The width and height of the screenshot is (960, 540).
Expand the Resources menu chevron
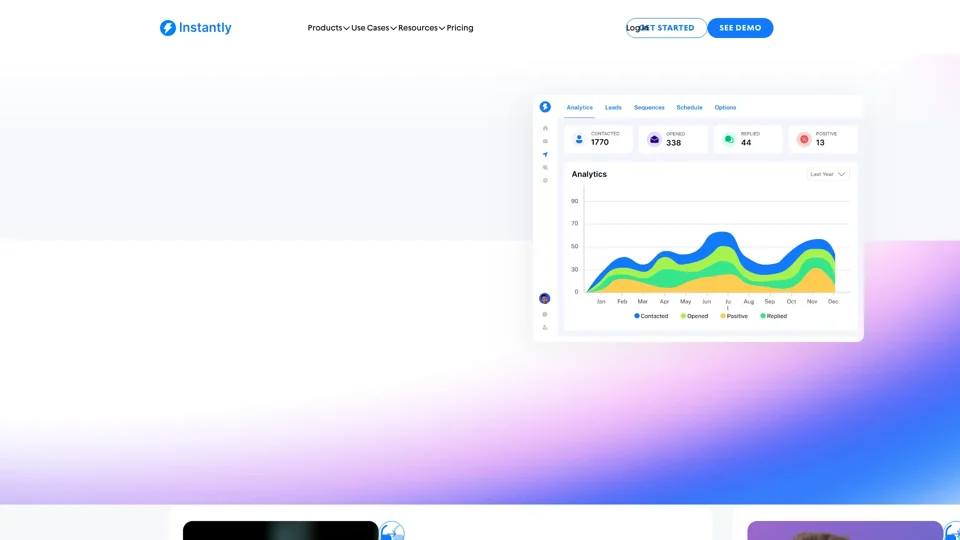point(441,28)
